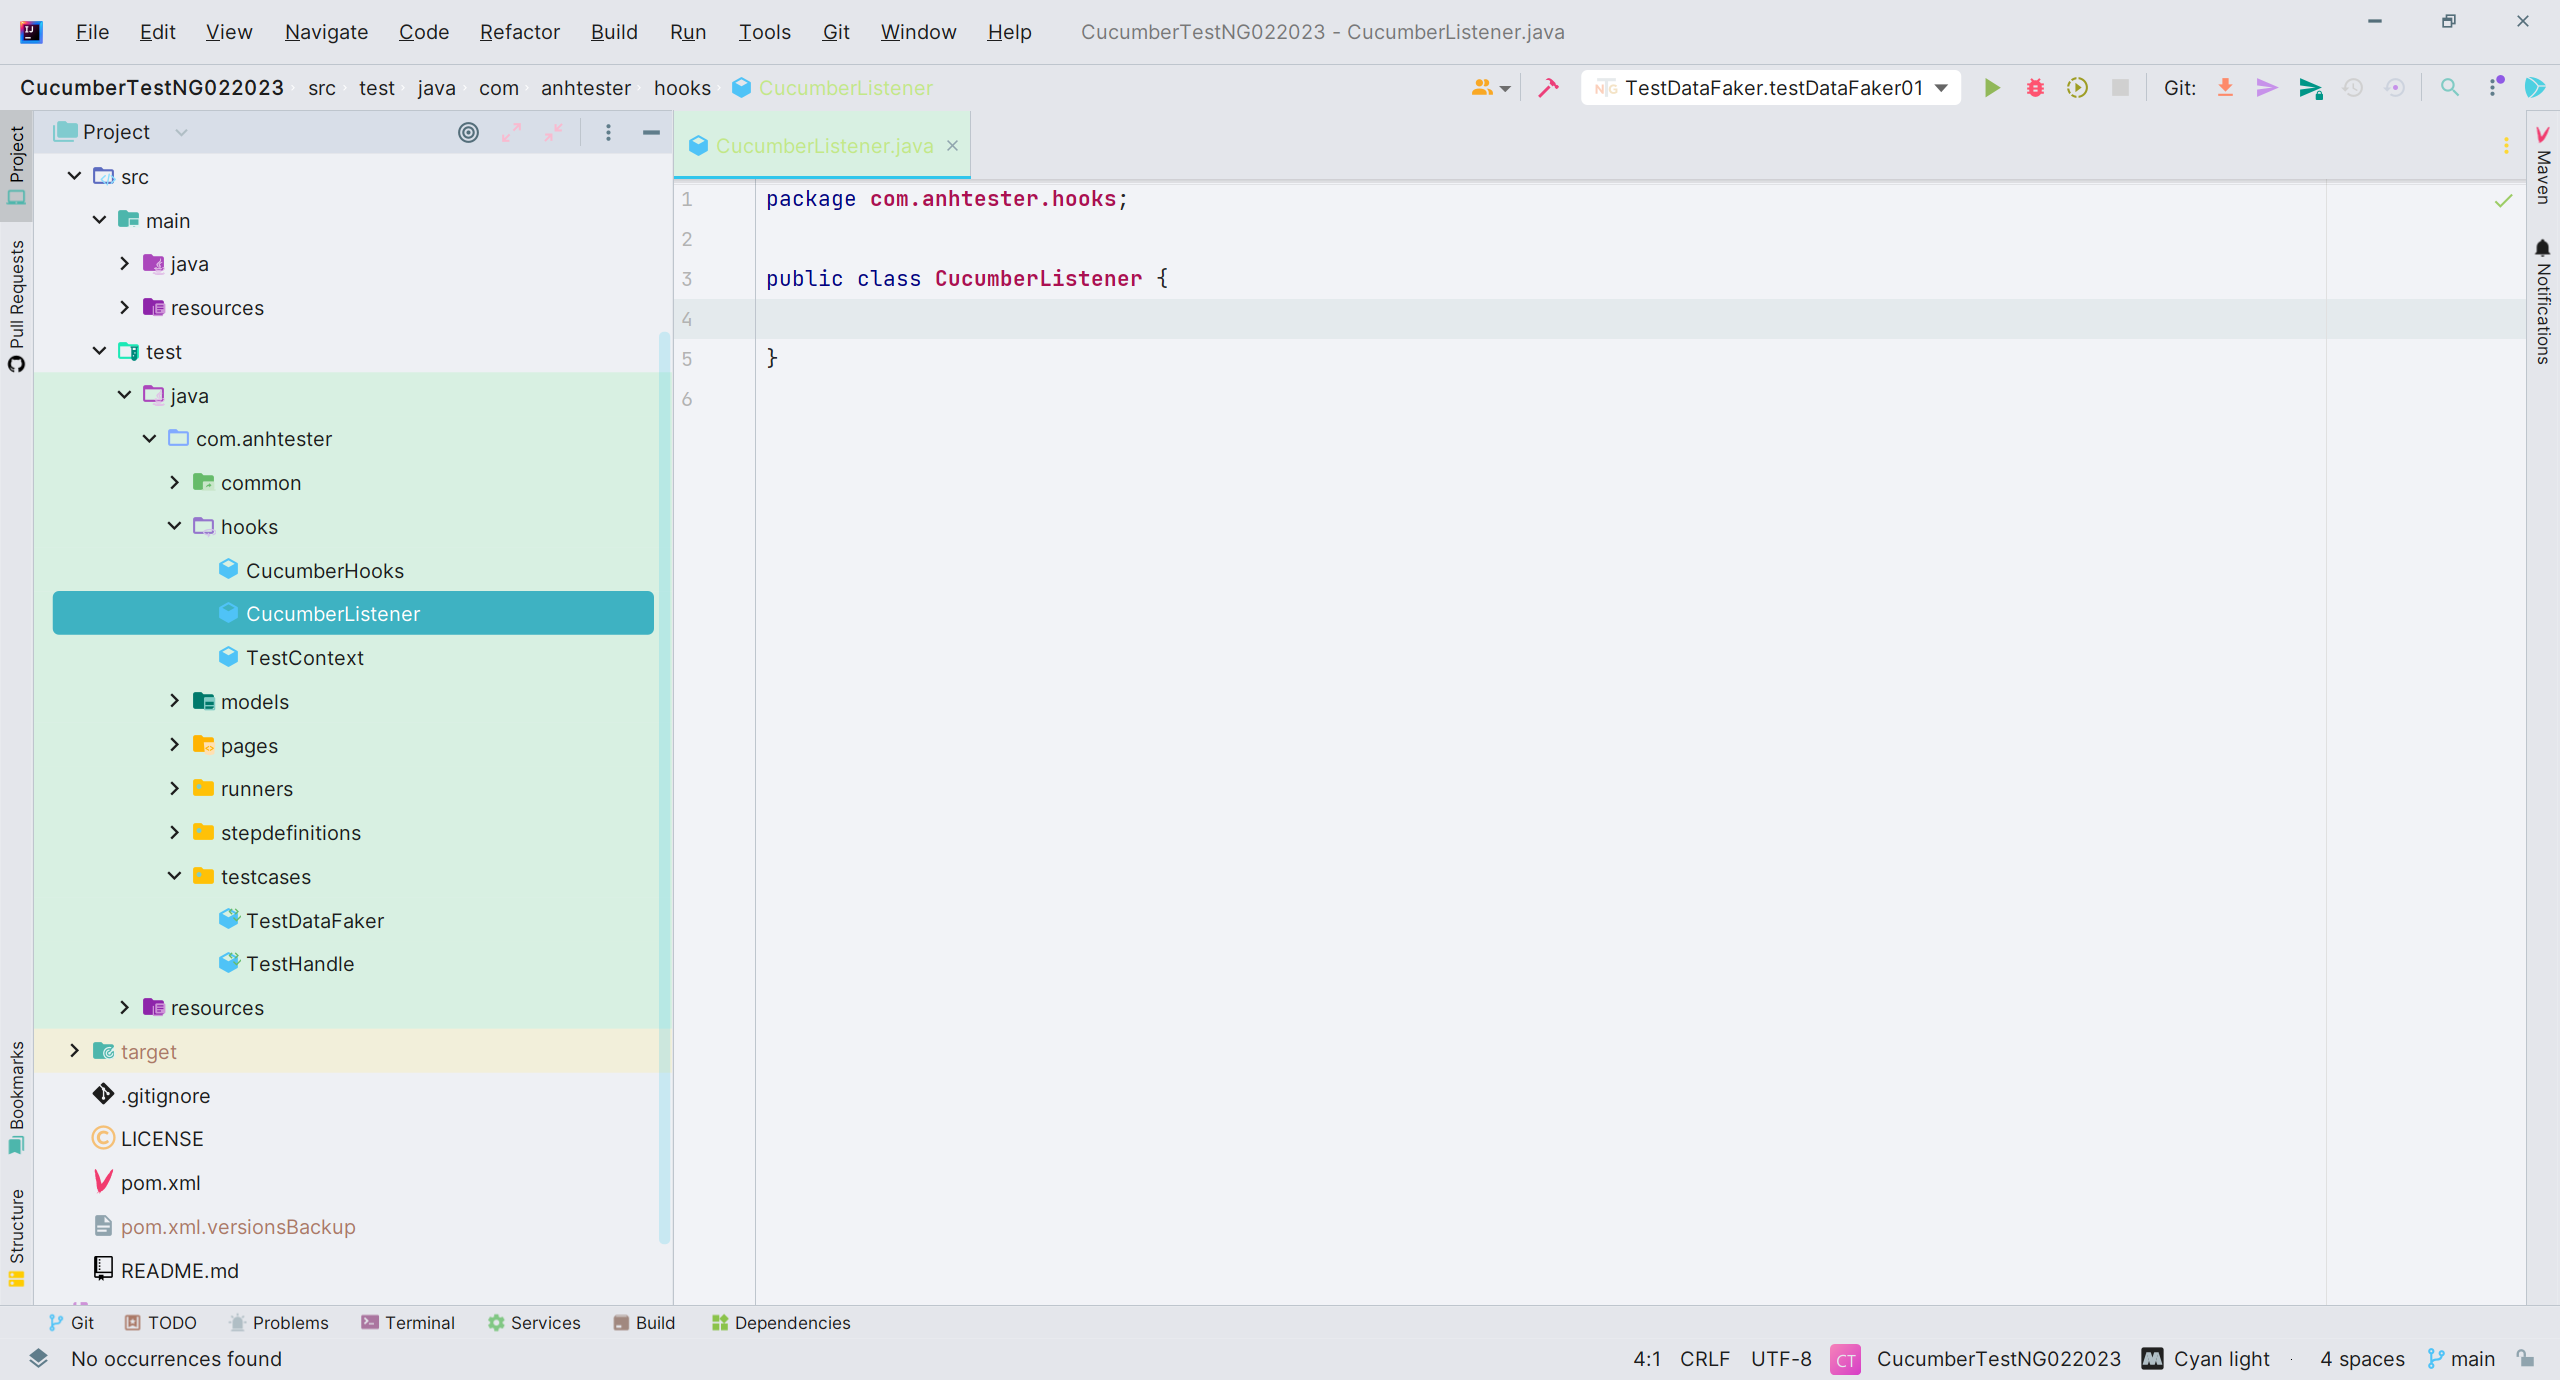Open the Refactor menu
Image resolution: width=2560 pixels, height=1380 pixels.
(519, 32)
